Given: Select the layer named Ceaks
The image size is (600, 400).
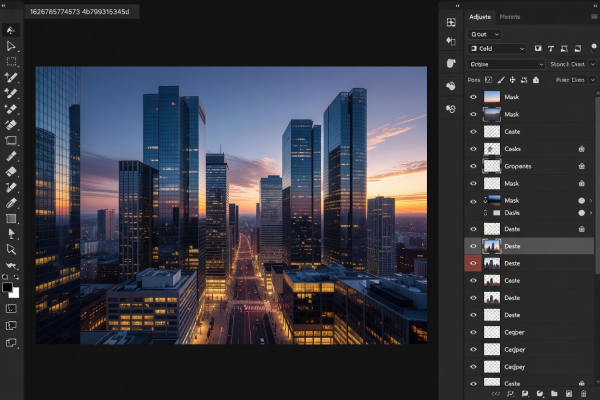Looking at the screenshot, I should pyautogui.click(x=512, y=149).
